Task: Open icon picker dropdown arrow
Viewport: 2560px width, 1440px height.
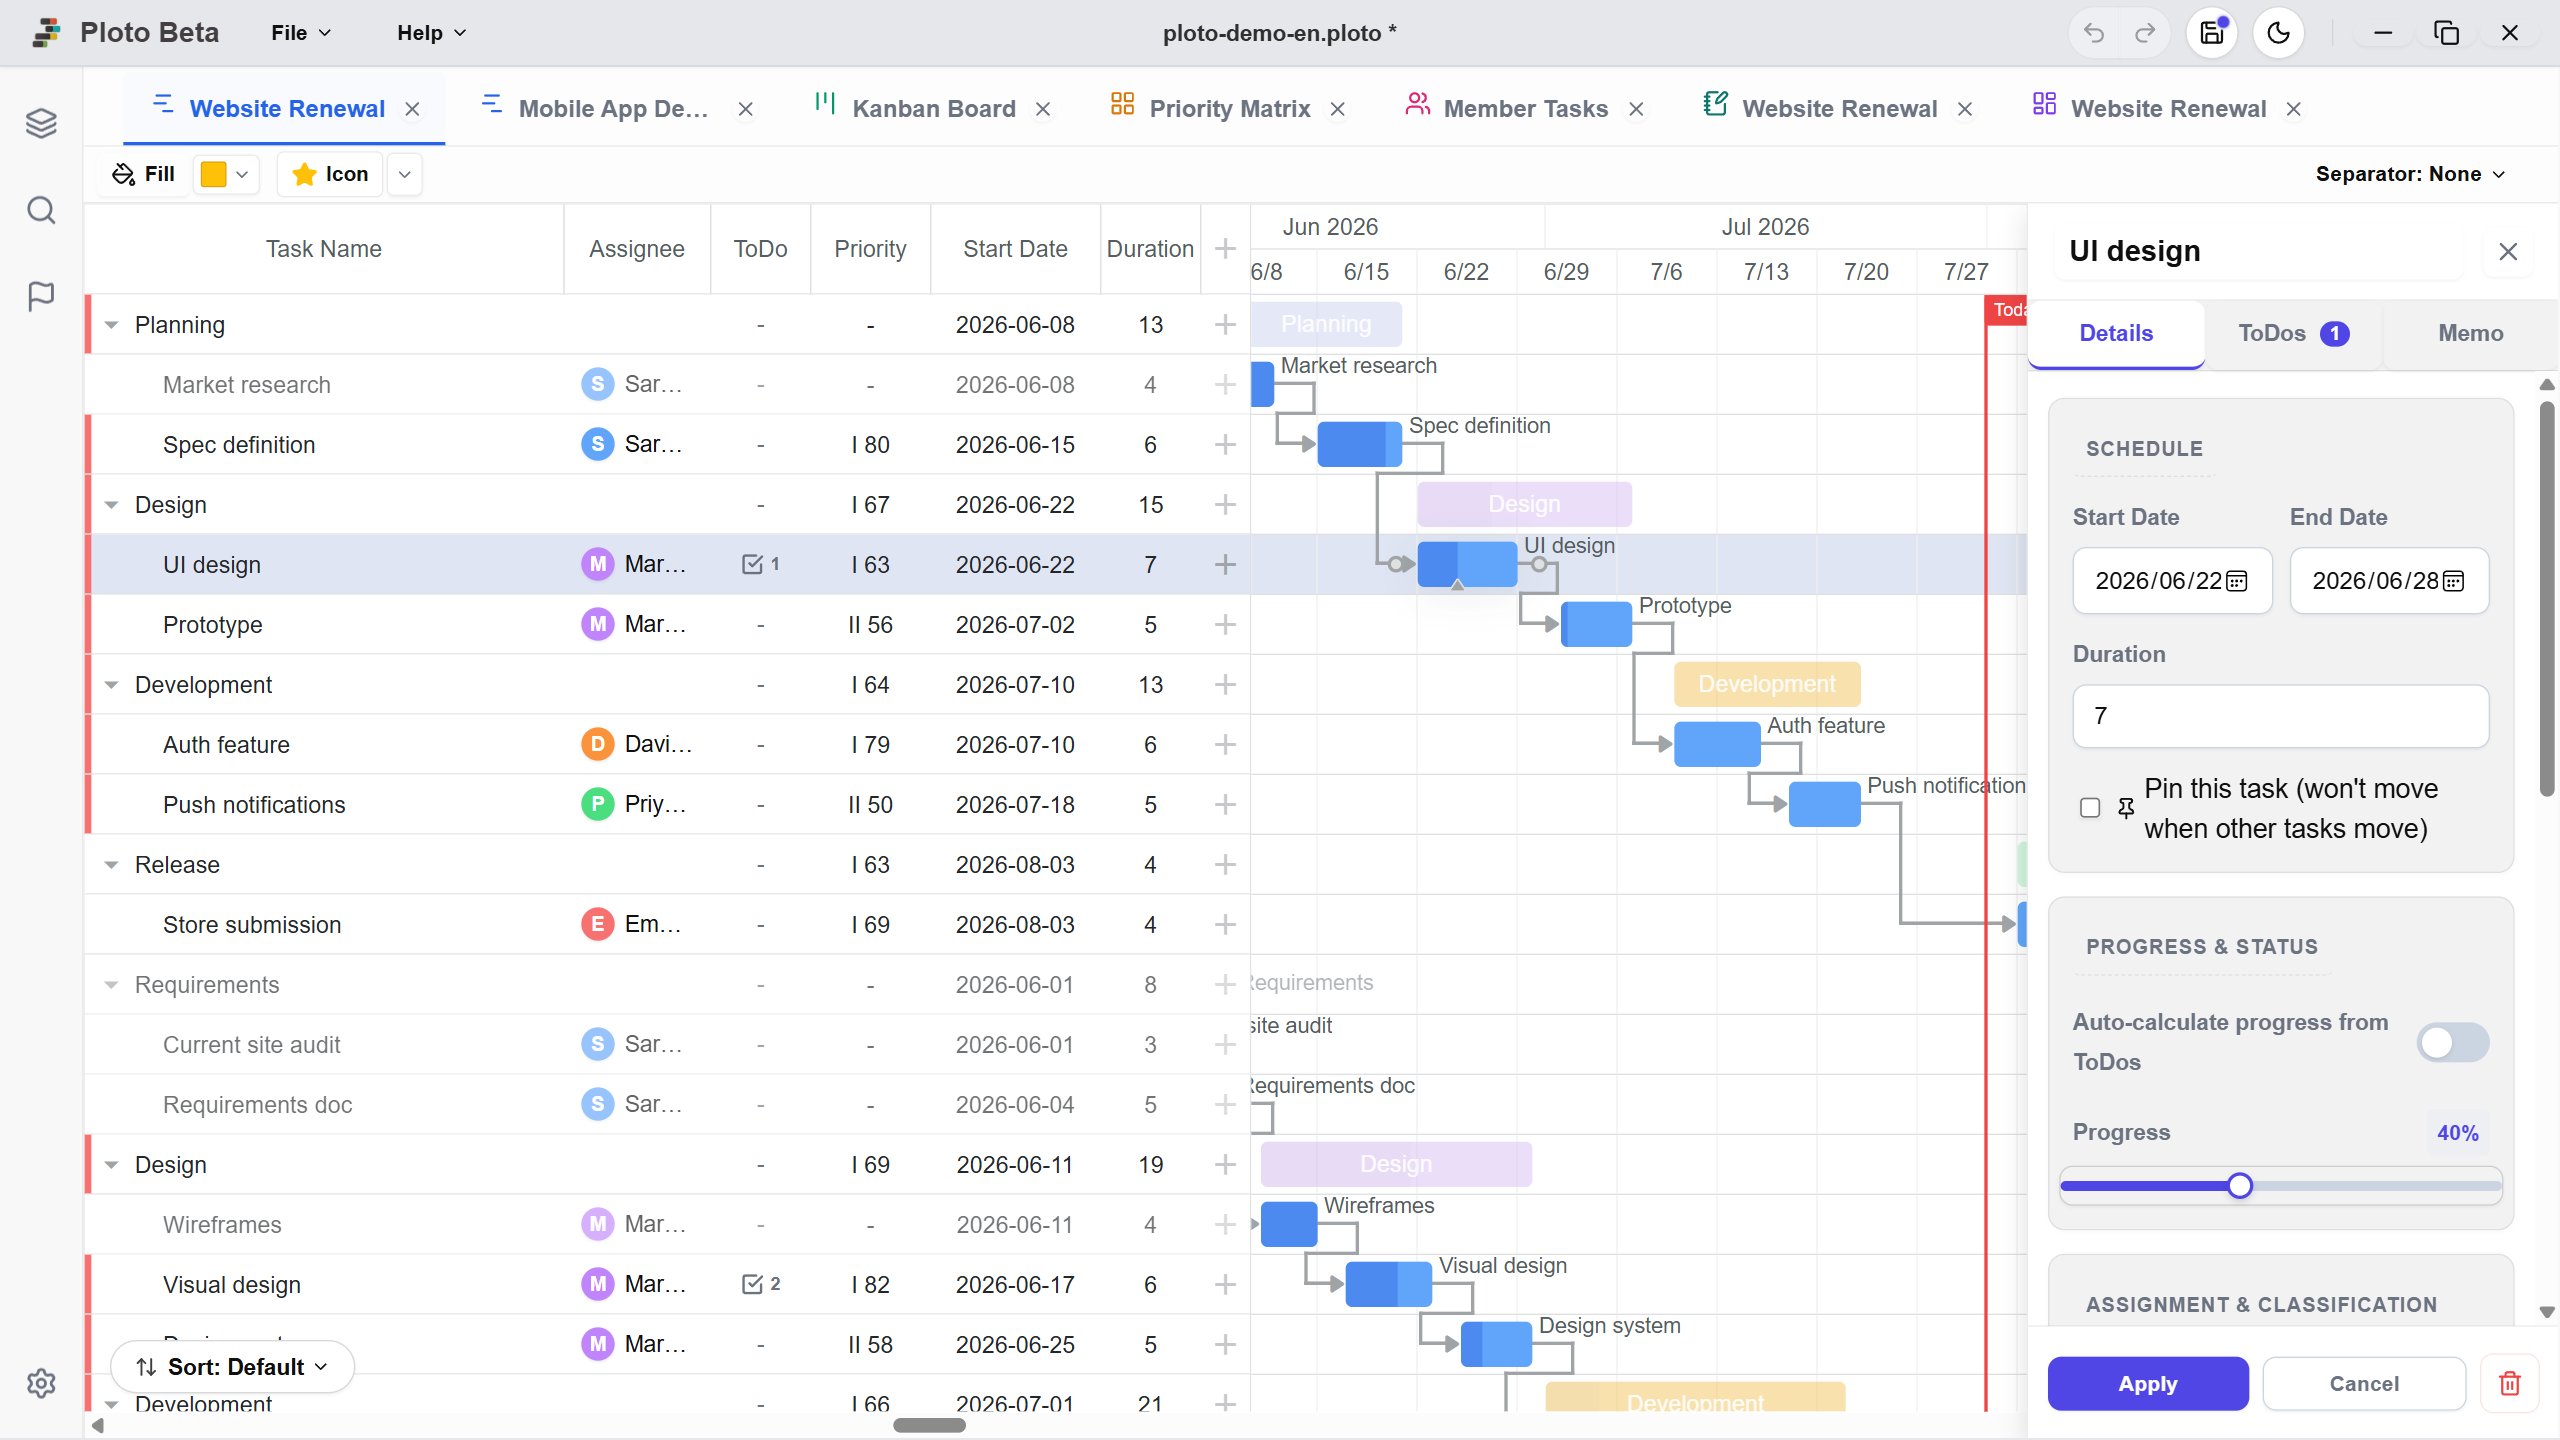Action: pyautogui.click(x=404, y=174)
